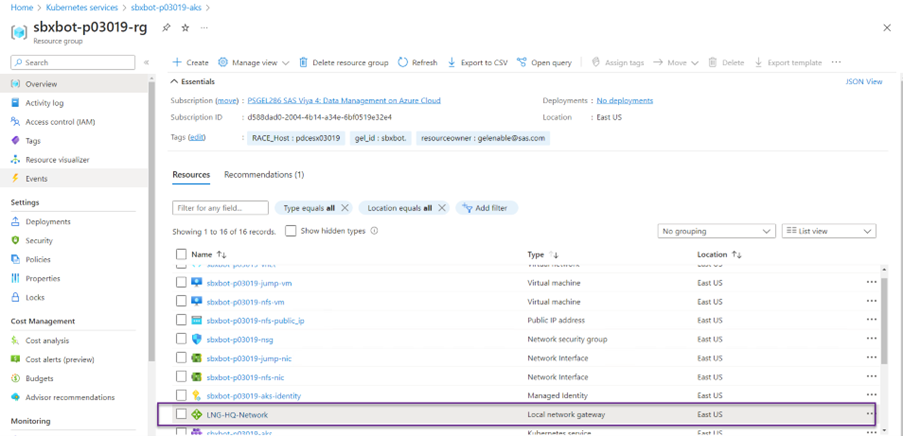Click the Create plus button
The width and height of the screenshot is (903, 436).
[x=191, y=62]
